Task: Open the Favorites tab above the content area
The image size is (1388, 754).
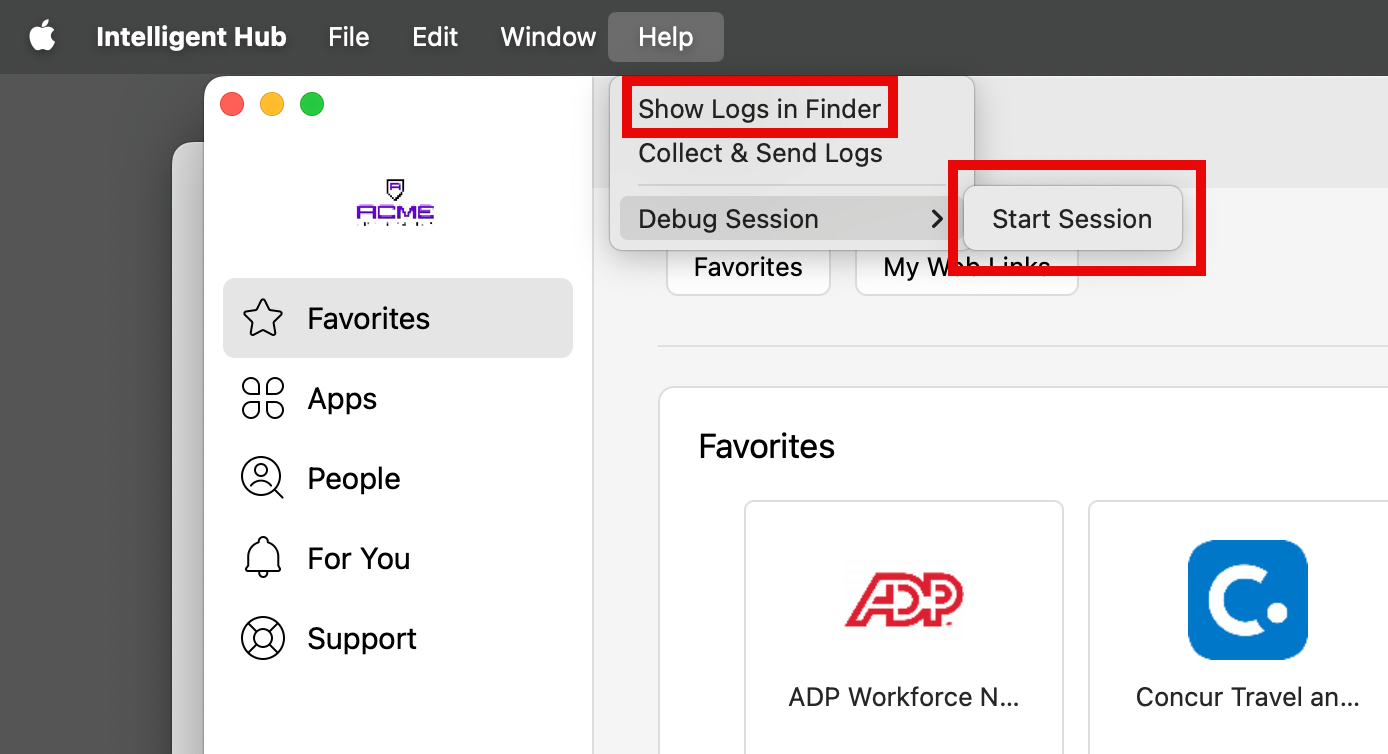Action: tap(748, 266)
